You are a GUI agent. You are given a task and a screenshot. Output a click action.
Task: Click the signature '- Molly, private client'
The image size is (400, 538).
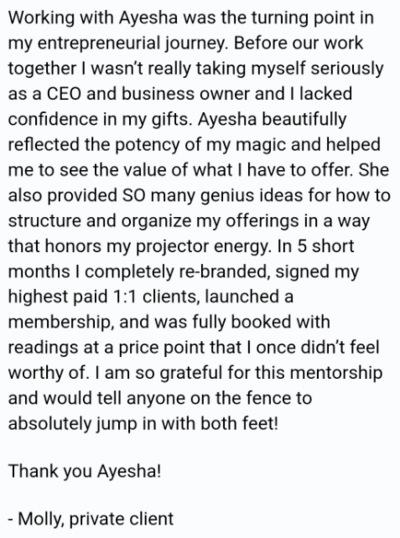(x=91, y=518)
